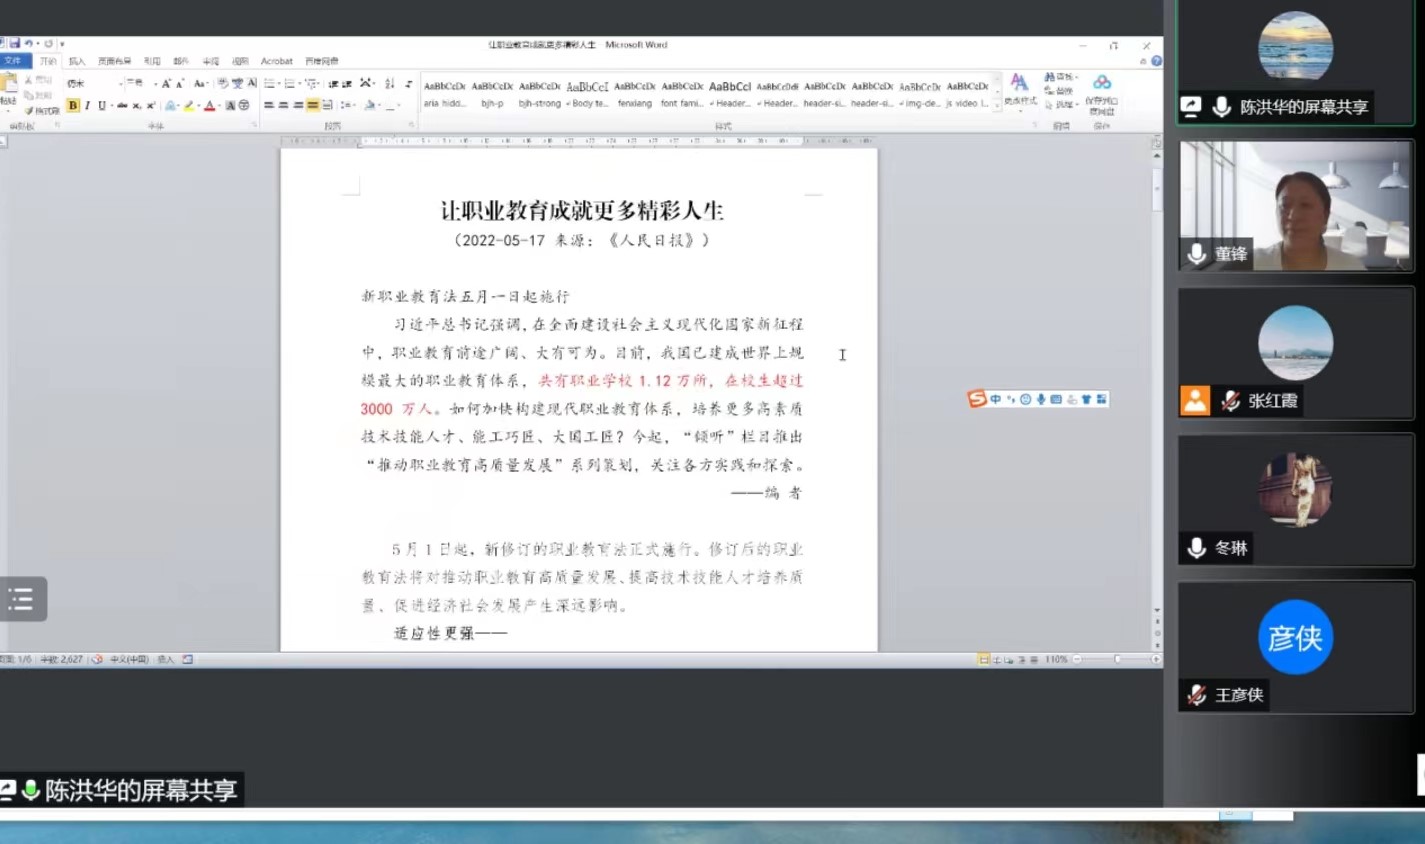The height and width of the screenshot is (844, 1425).
Task: Toggle bold formatting in the ribbon
Action: coord(73,105)
